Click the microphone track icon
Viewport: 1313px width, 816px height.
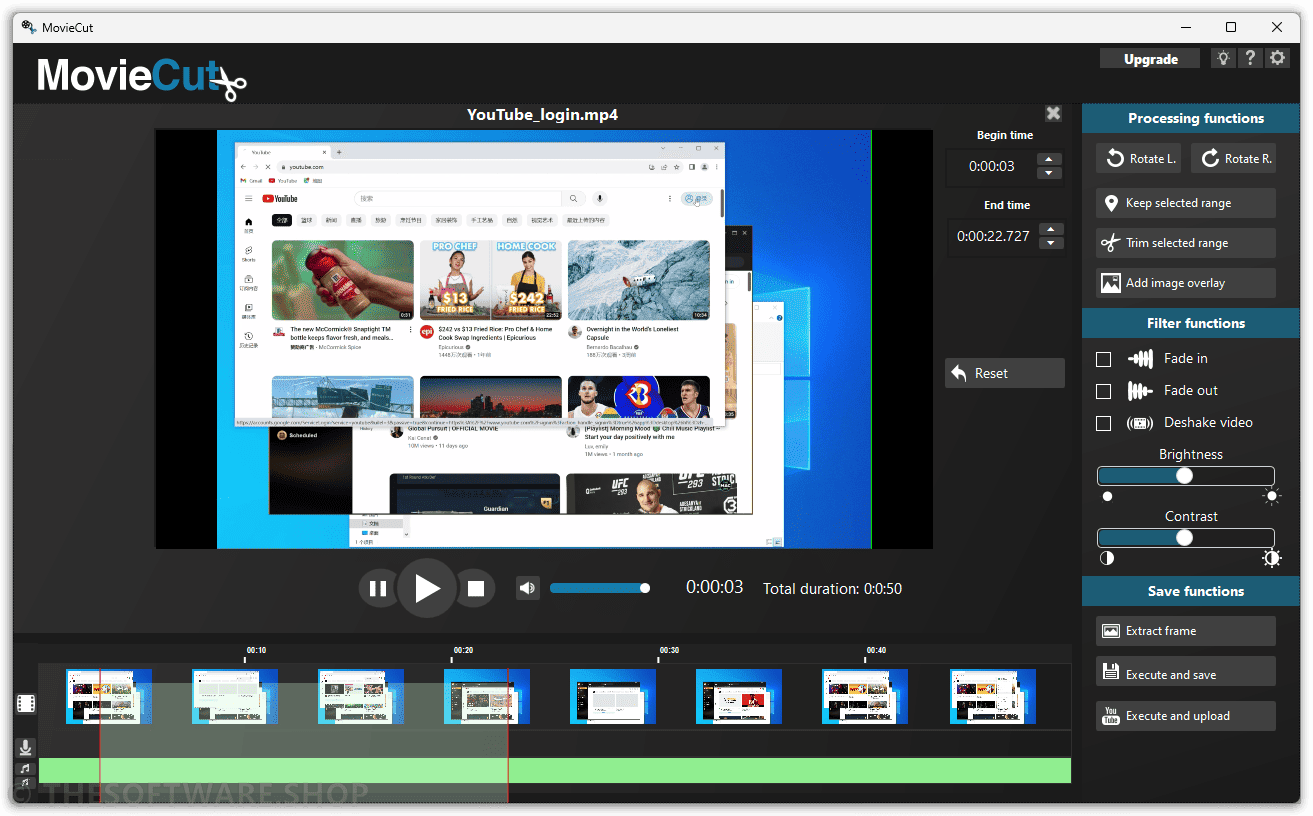click(26, 747)
